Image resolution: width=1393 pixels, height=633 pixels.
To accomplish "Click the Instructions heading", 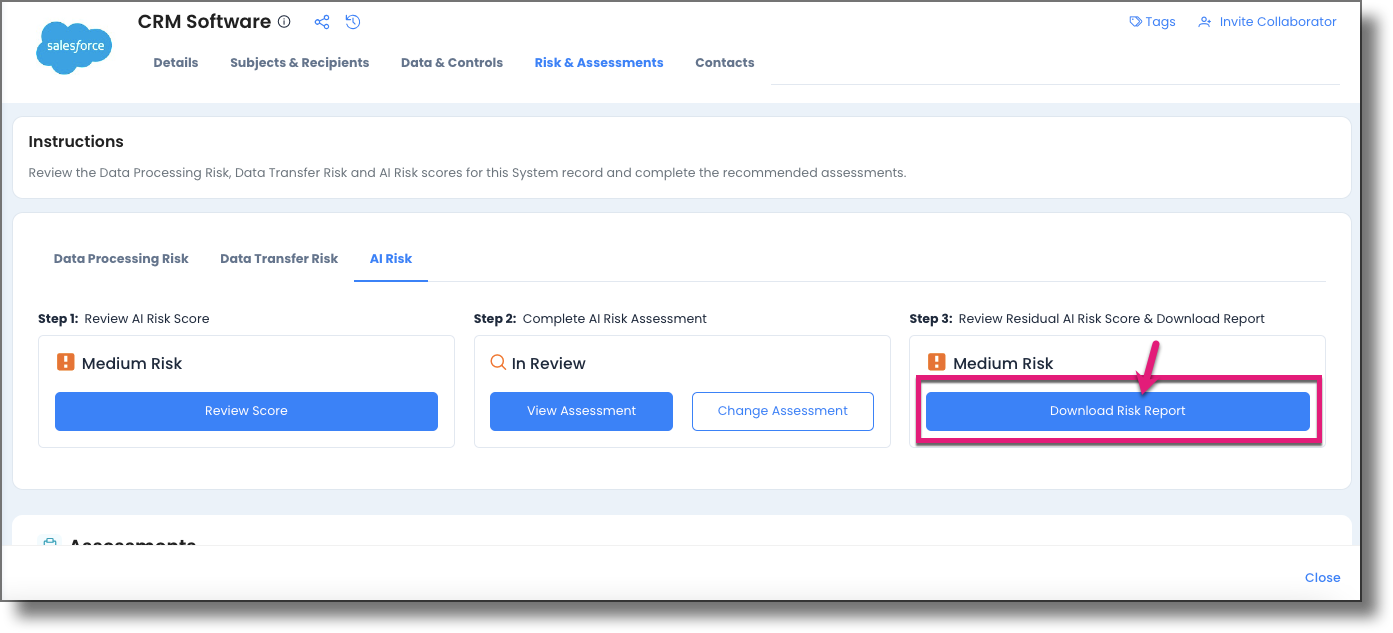I will pos(76,142).
